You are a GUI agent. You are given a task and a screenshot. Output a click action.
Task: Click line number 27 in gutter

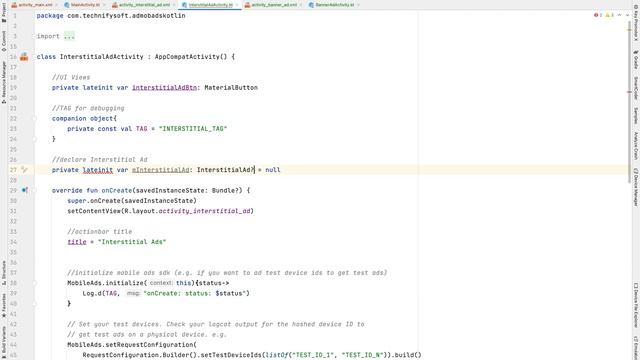click(13, 170)
